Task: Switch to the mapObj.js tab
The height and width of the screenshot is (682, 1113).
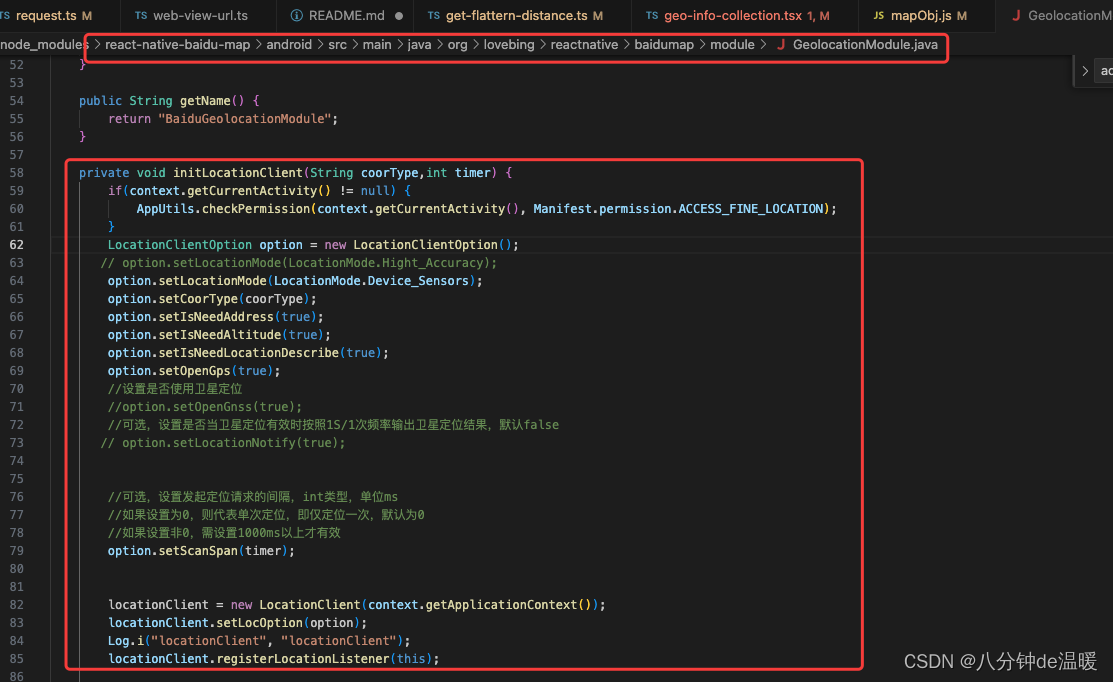Action: [x=921, y=15]
